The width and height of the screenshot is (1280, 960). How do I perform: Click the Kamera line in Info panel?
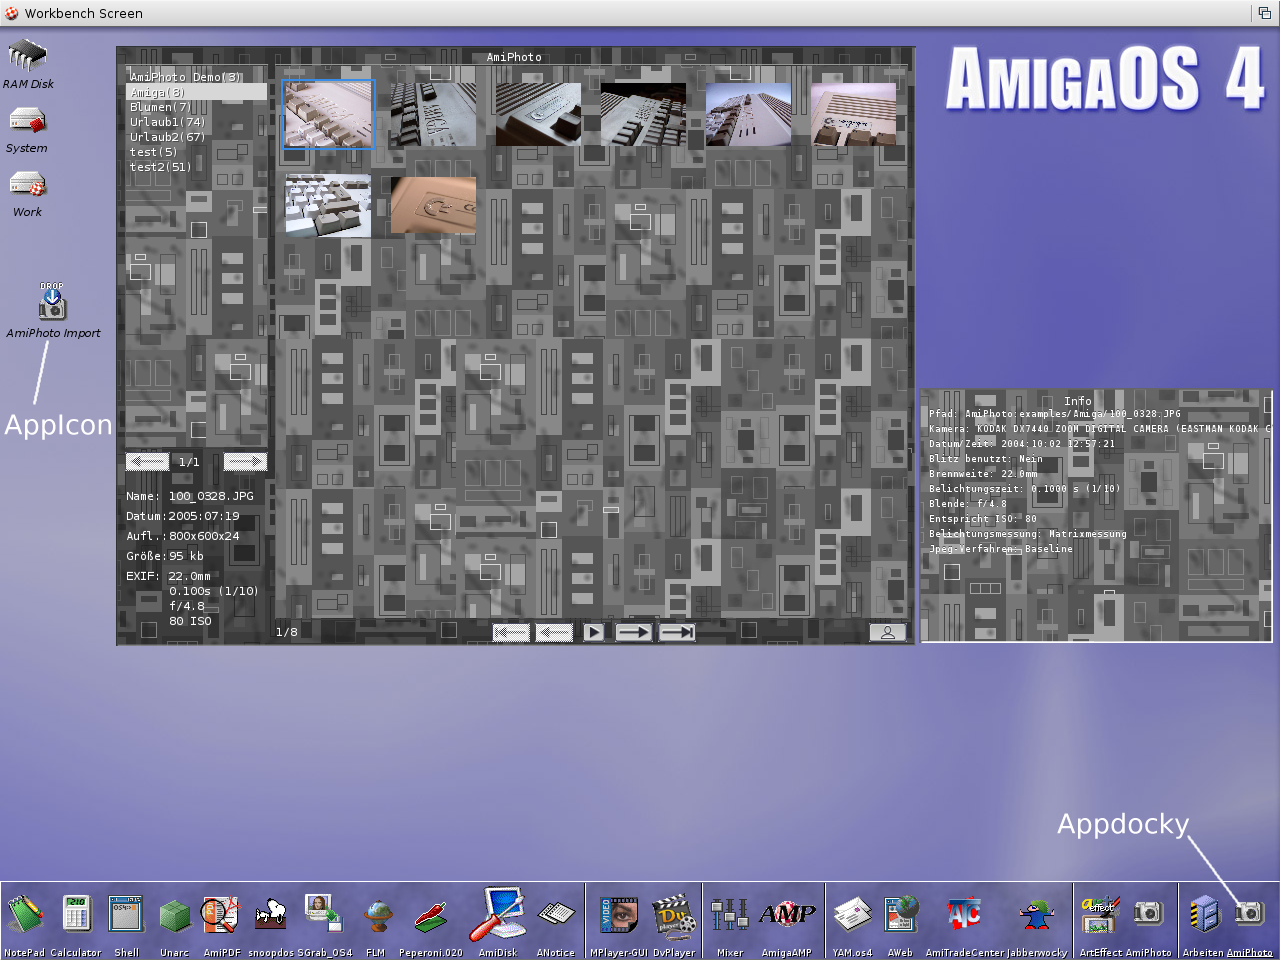point(1100,428)
